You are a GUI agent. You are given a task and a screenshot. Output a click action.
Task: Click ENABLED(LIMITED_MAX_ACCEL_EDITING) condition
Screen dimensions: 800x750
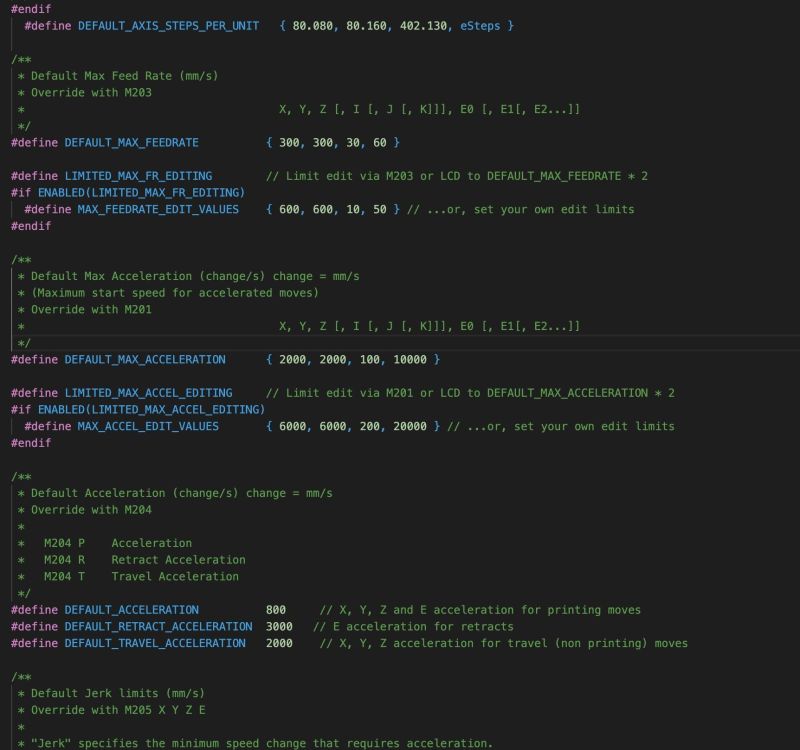pos(152,410)
